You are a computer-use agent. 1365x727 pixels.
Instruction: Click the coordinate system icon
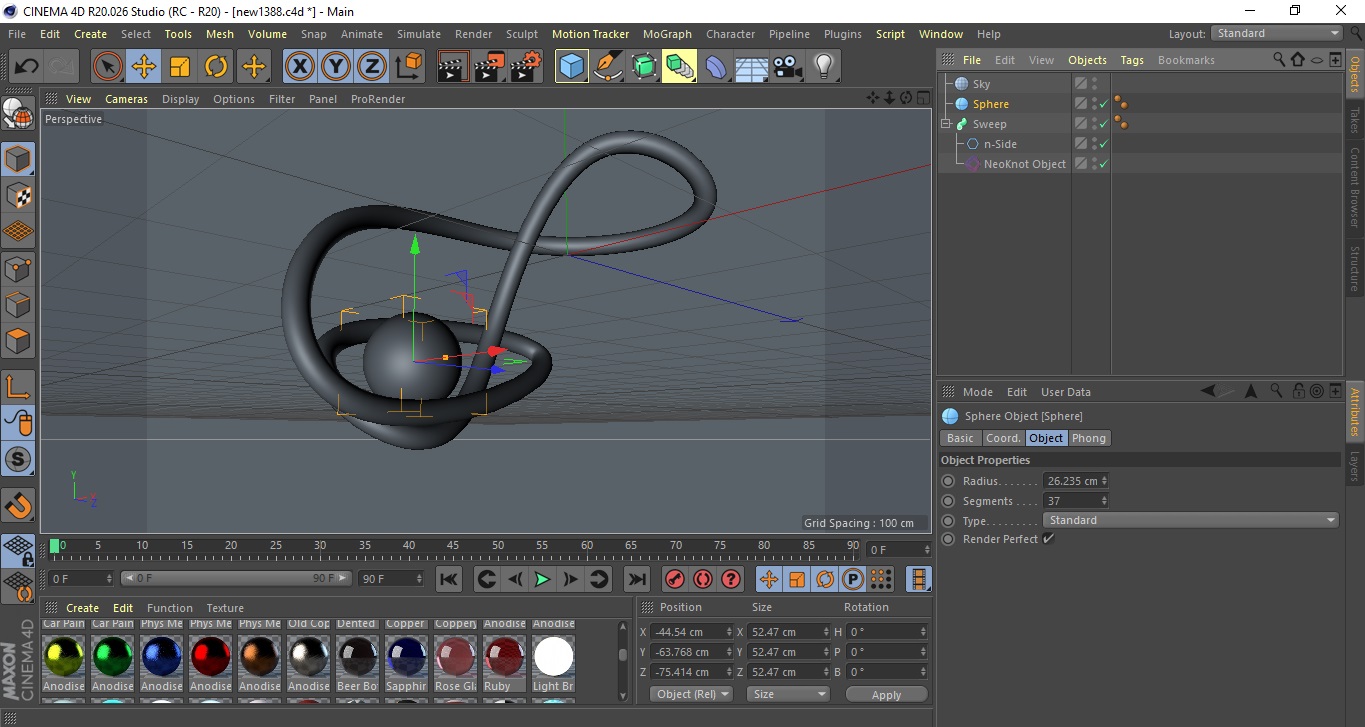(x=409, y=67)
